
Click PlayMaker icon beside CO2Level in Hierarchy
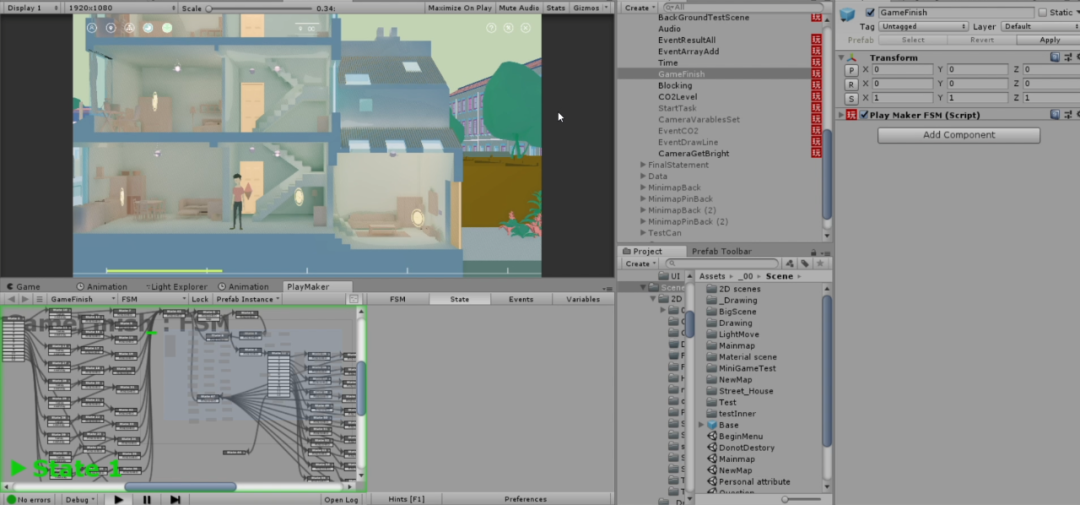click(x=816, y=96)
